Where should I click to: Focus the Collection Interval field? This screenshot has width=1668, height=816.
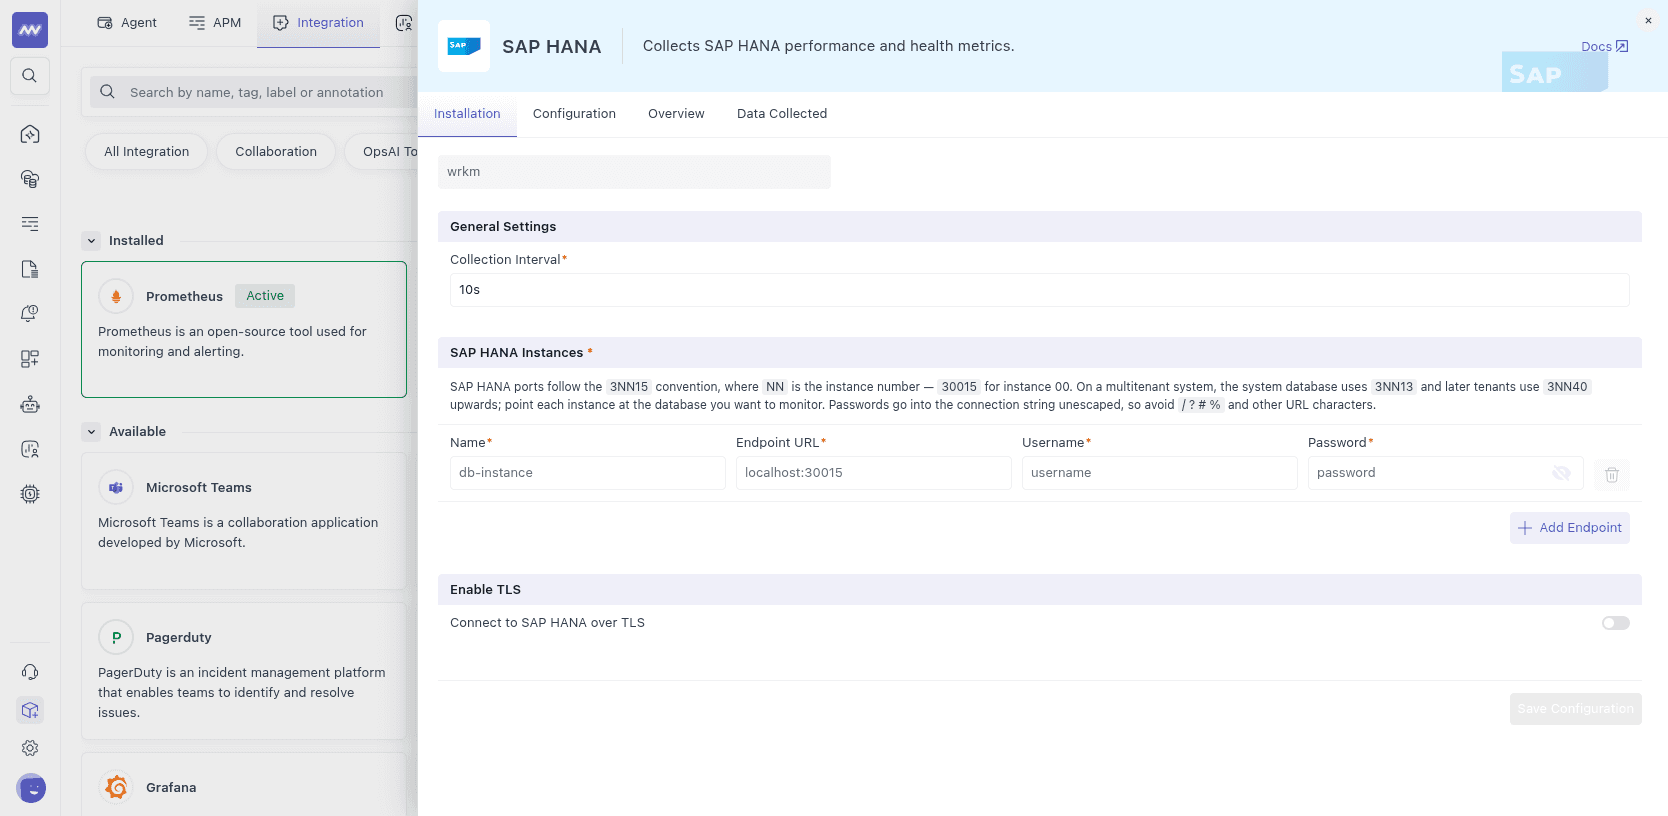[1040, 290]
